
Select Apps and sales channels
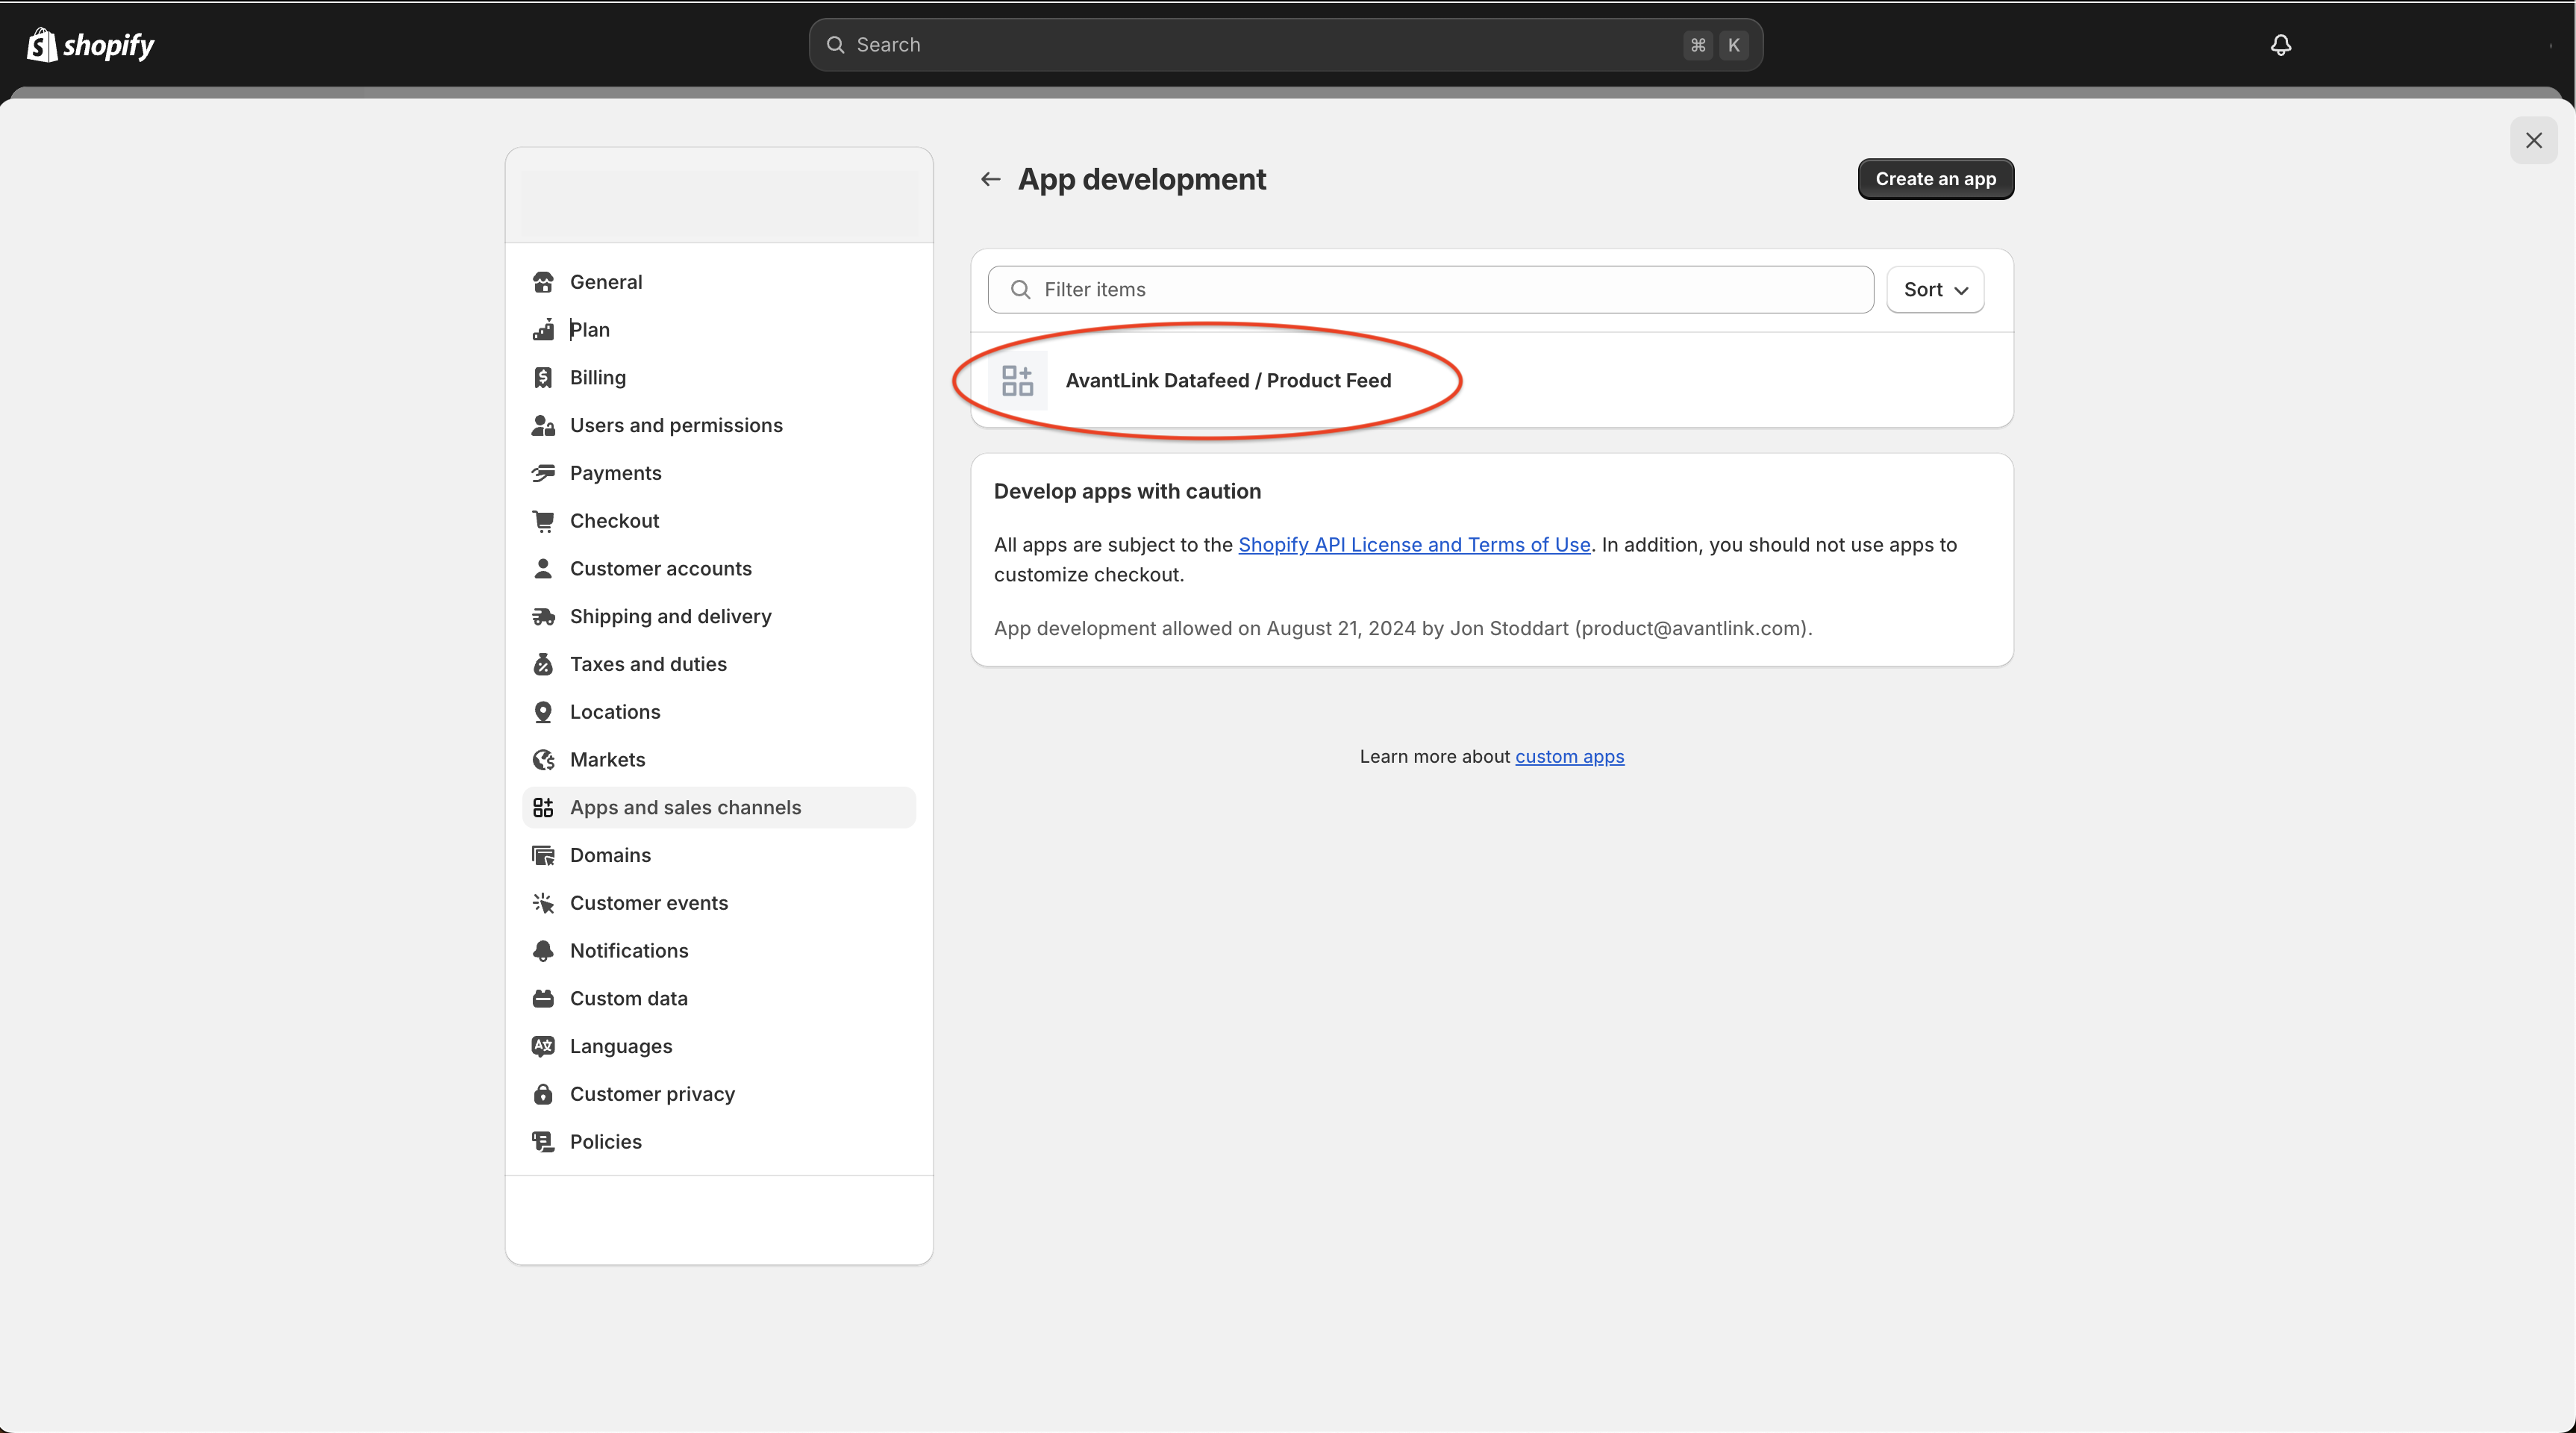click(x=718, y=808)
